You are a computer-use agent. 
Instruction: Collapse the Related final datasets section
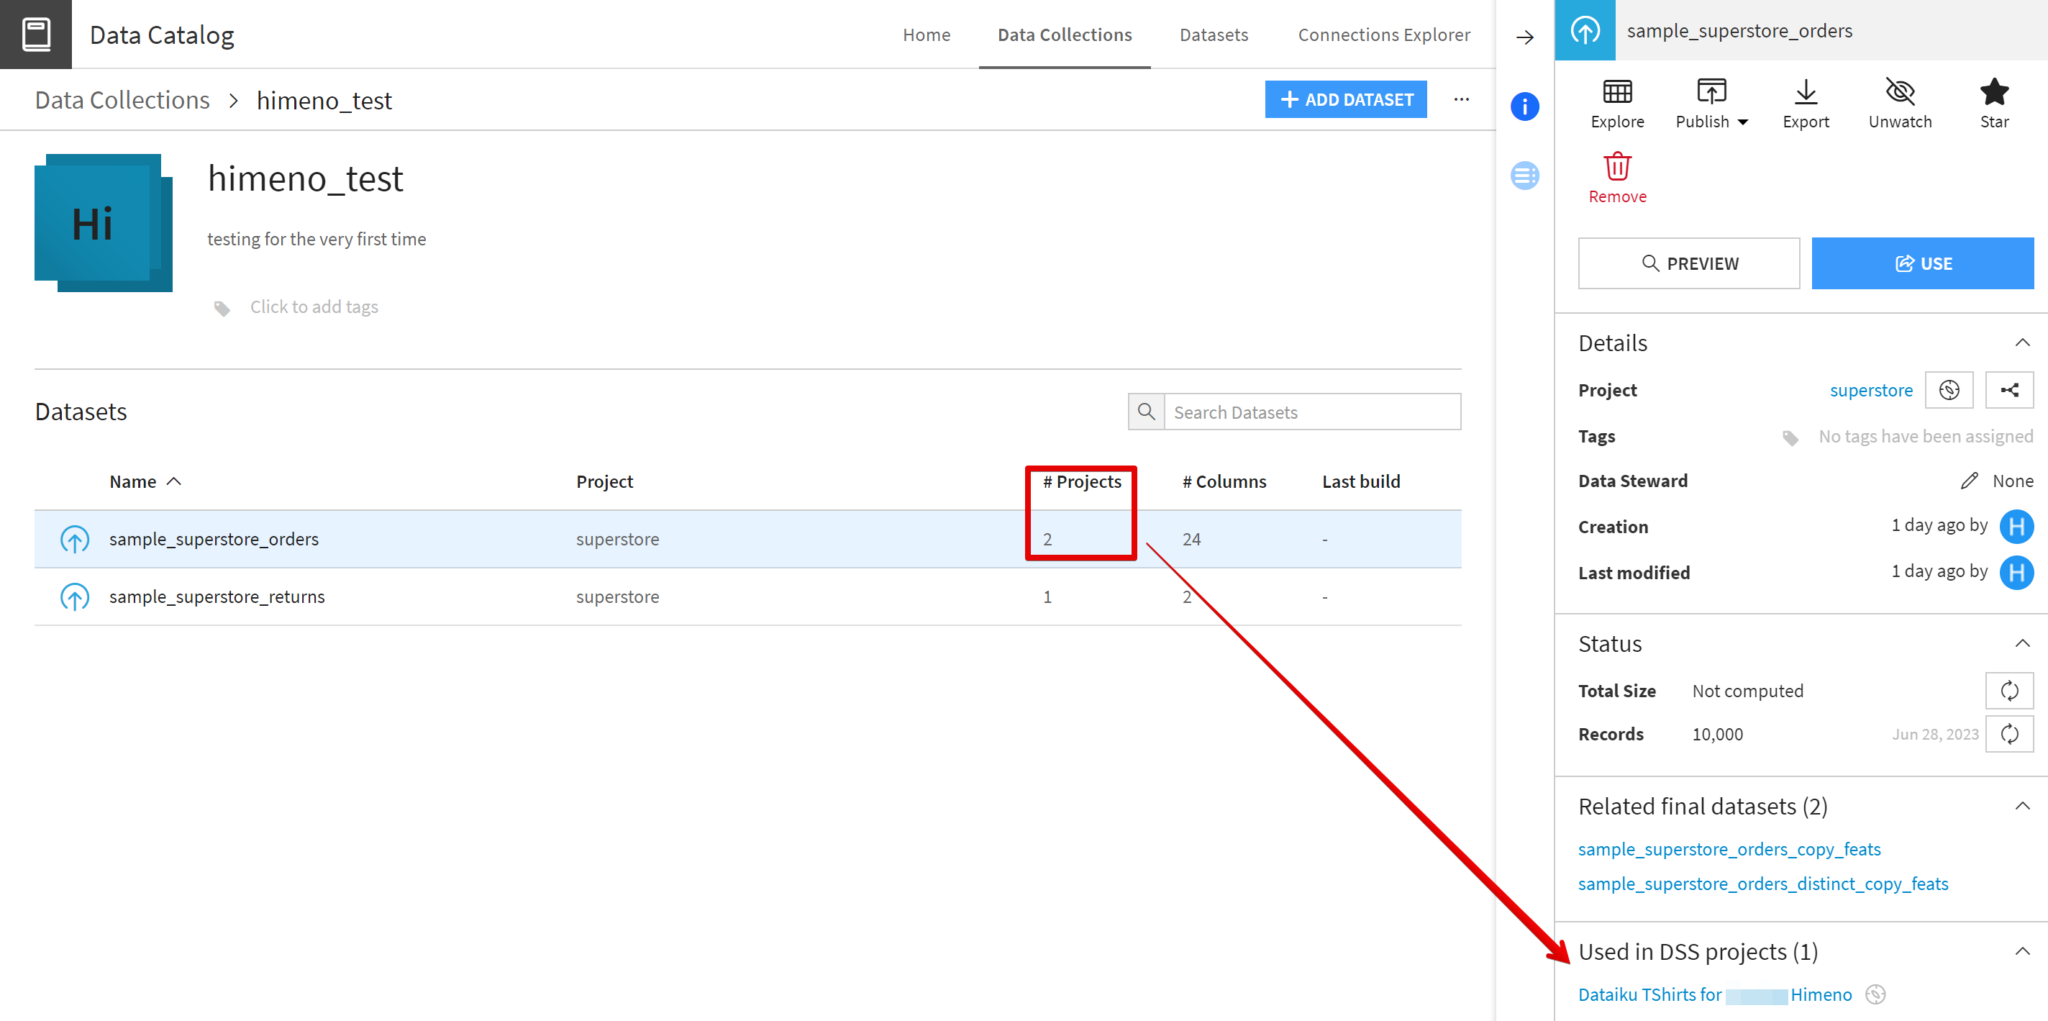[x=2021, y=806]
